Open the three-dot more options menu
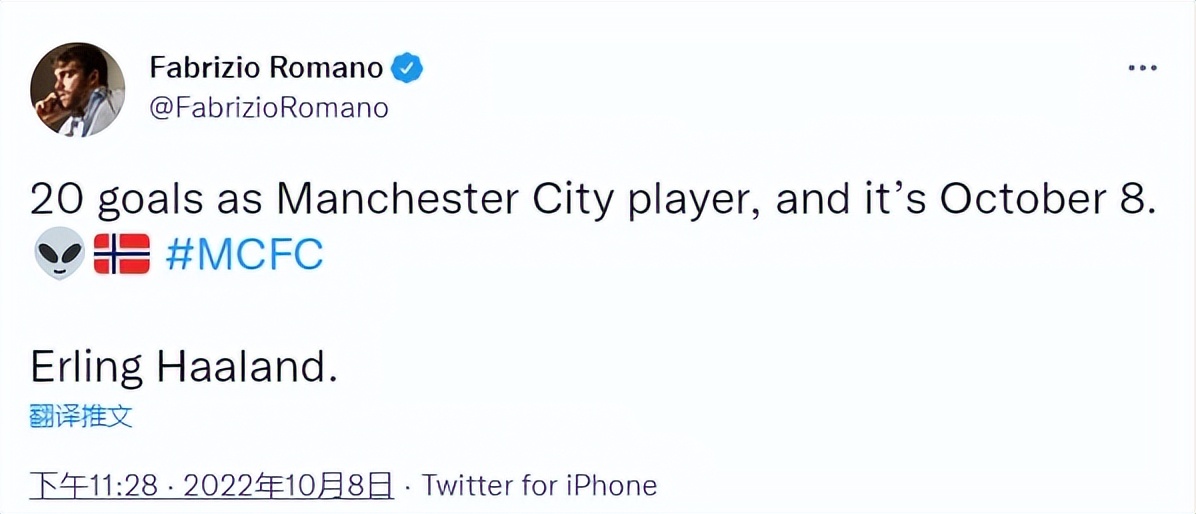1196x514 pixels. 1142,68
